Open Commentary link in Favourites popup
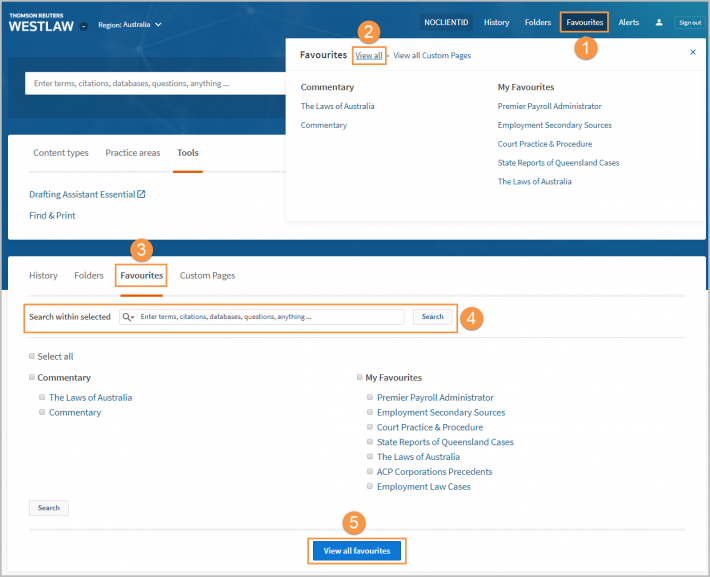The image size is (710, 577). tap(324, 125)
